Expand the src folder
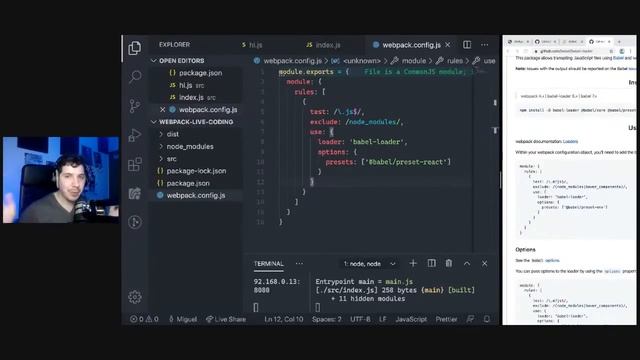The width and height of the screenshot is (640, 360). pyautogui.click(x=171, y=158)
